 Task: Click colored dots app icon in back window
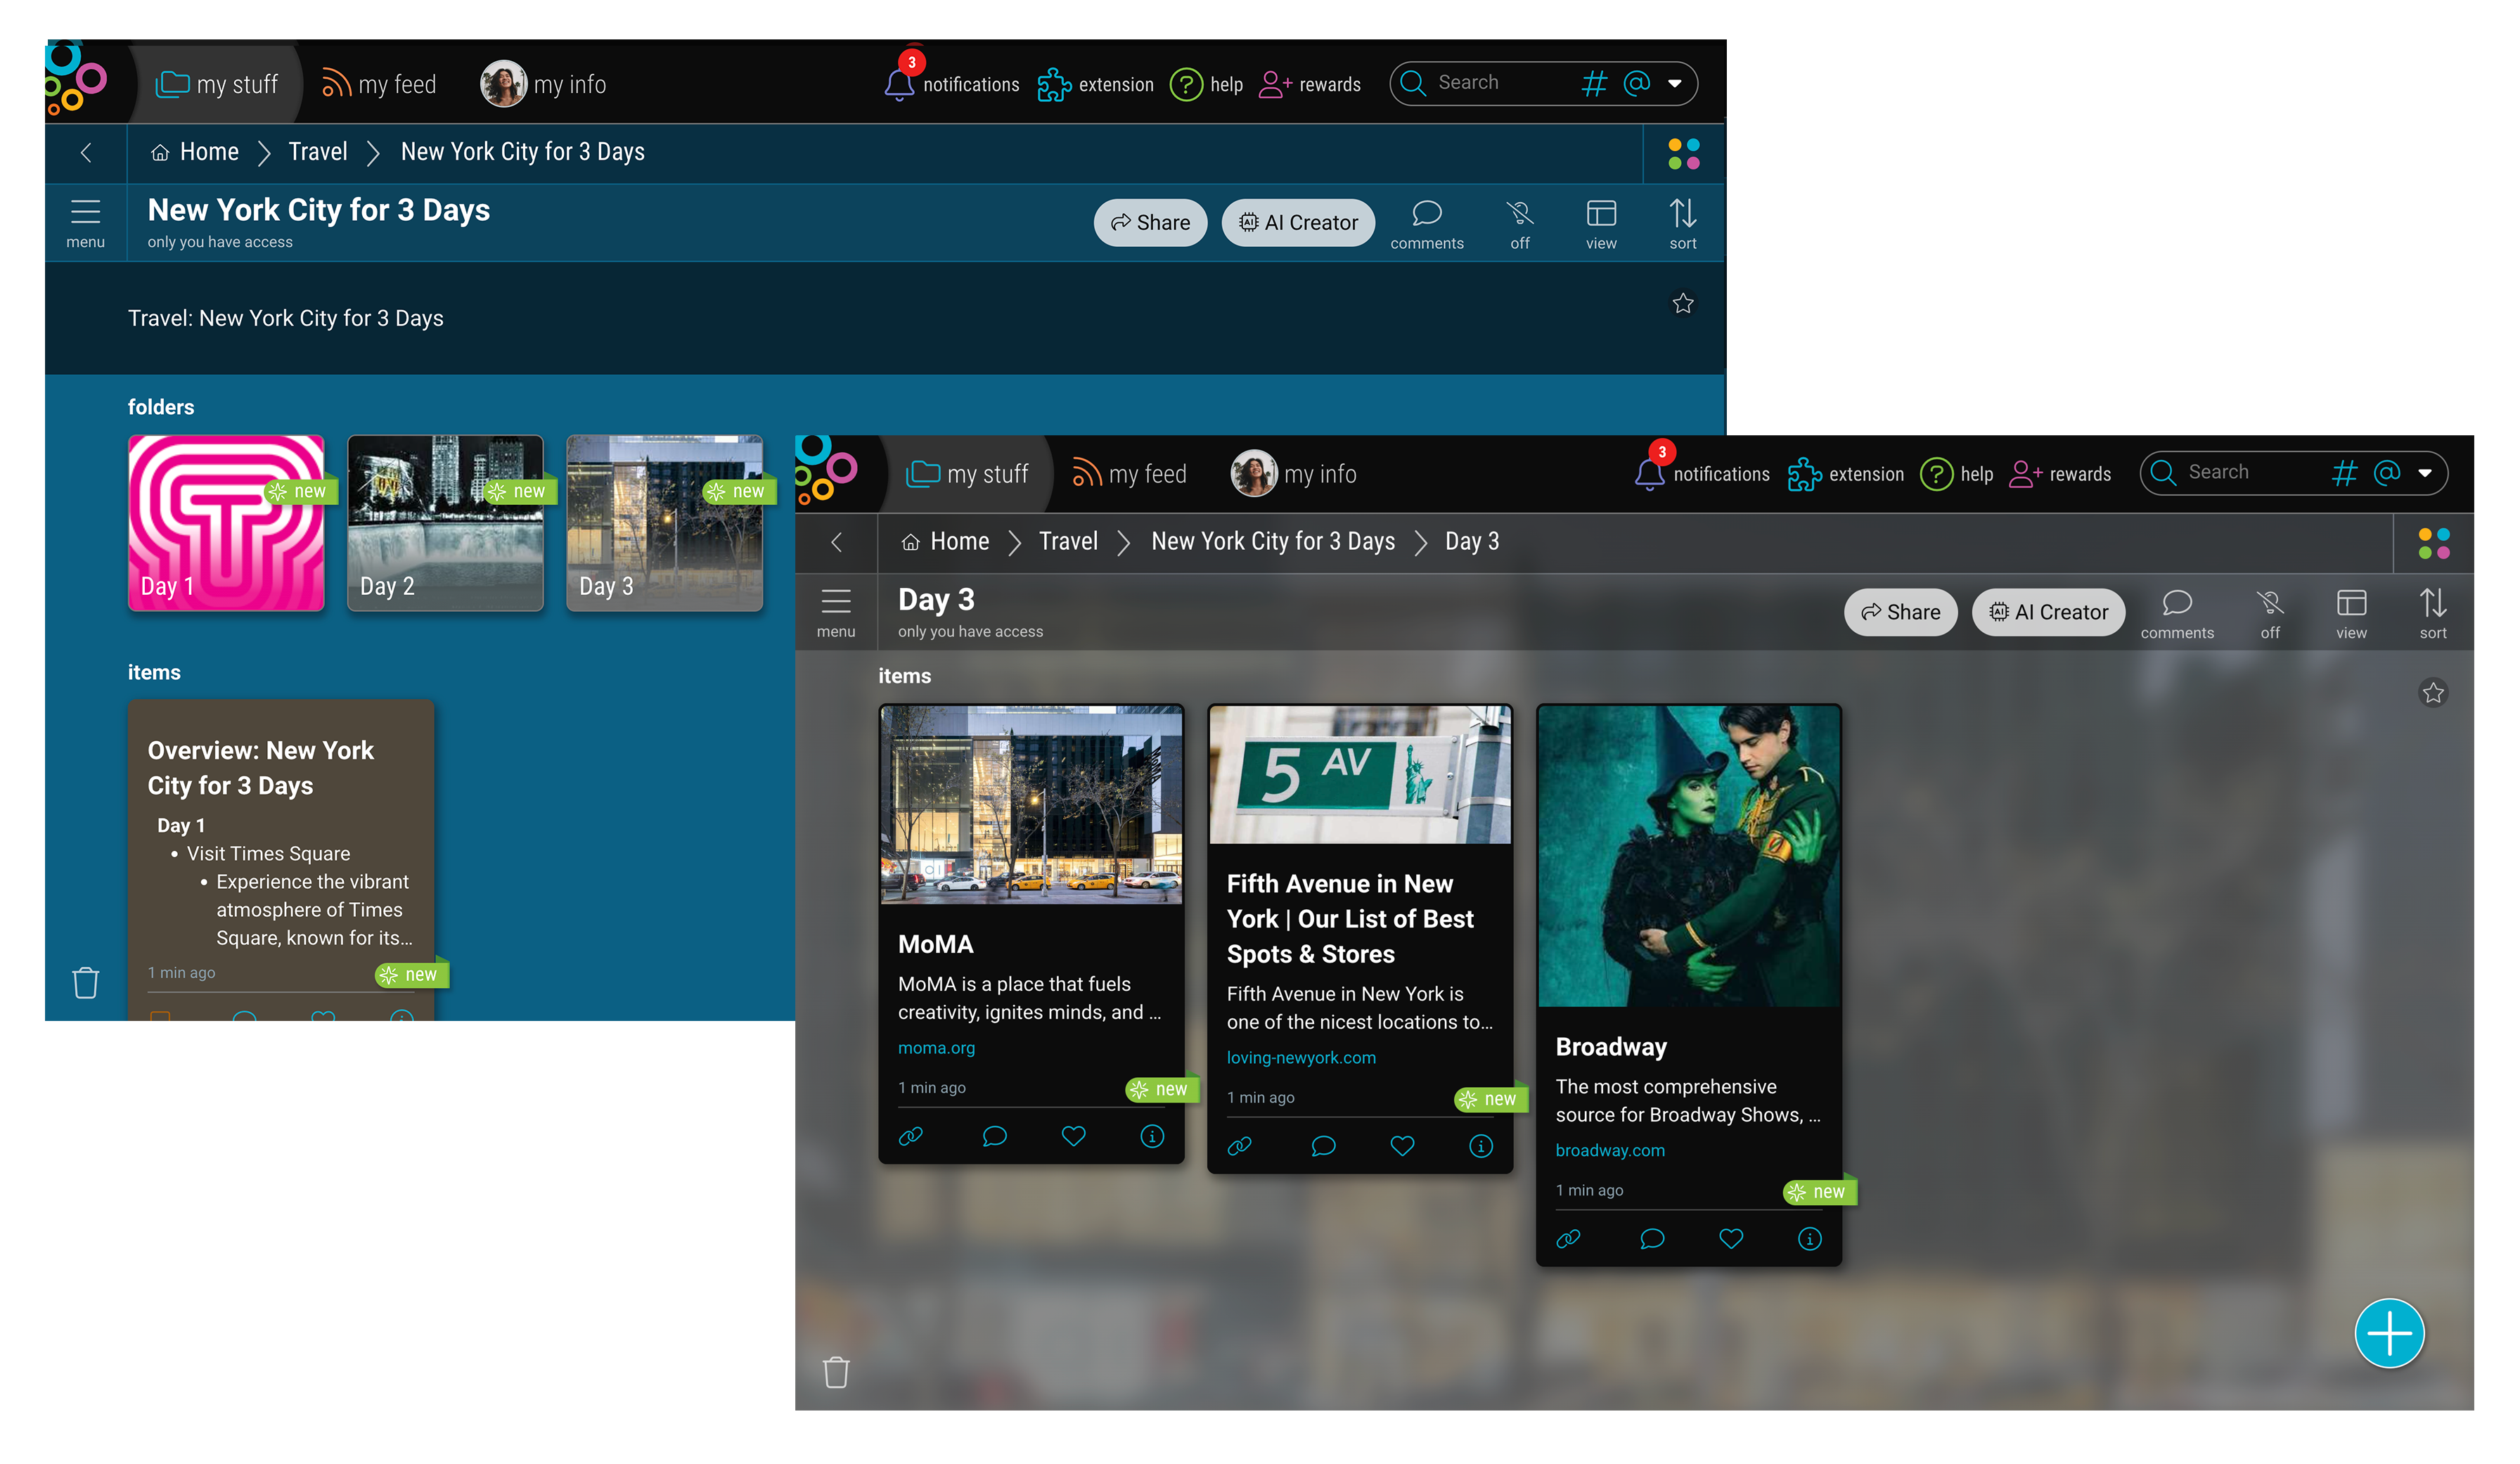[1683, 154]
